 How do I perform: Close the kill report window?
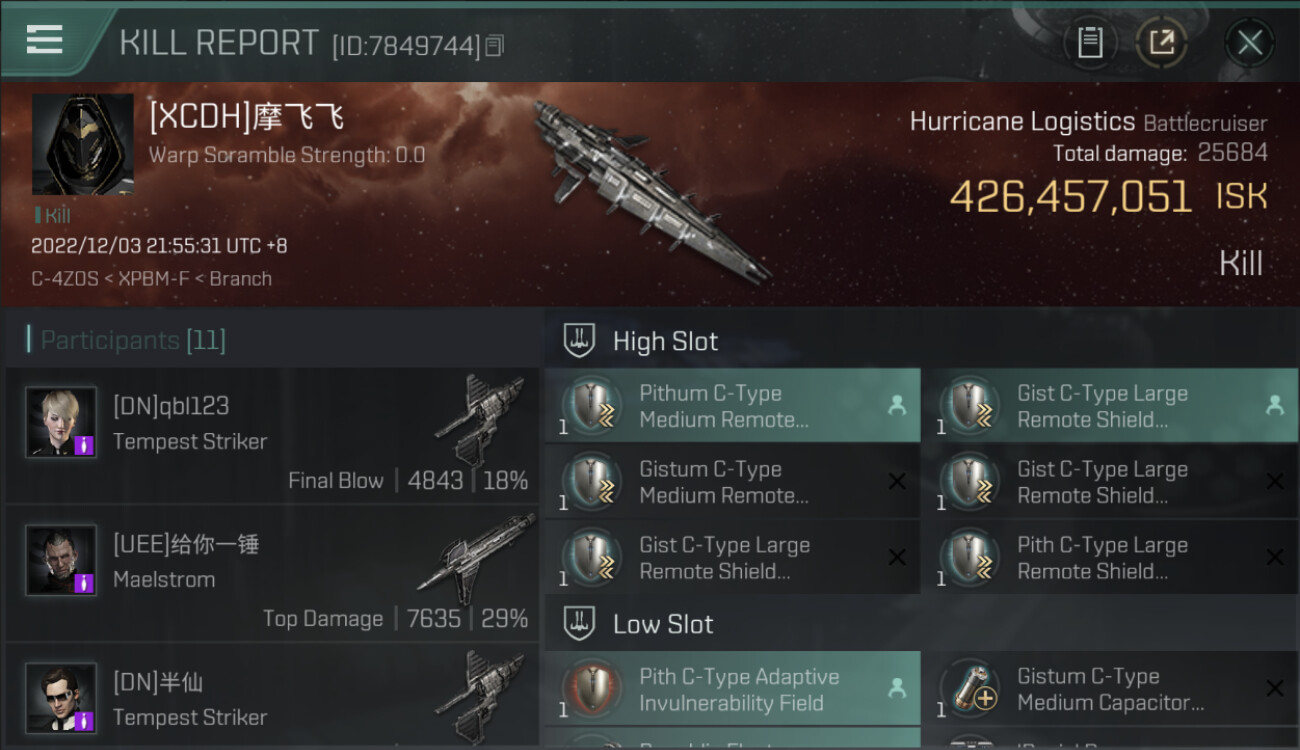(1249, 42)
